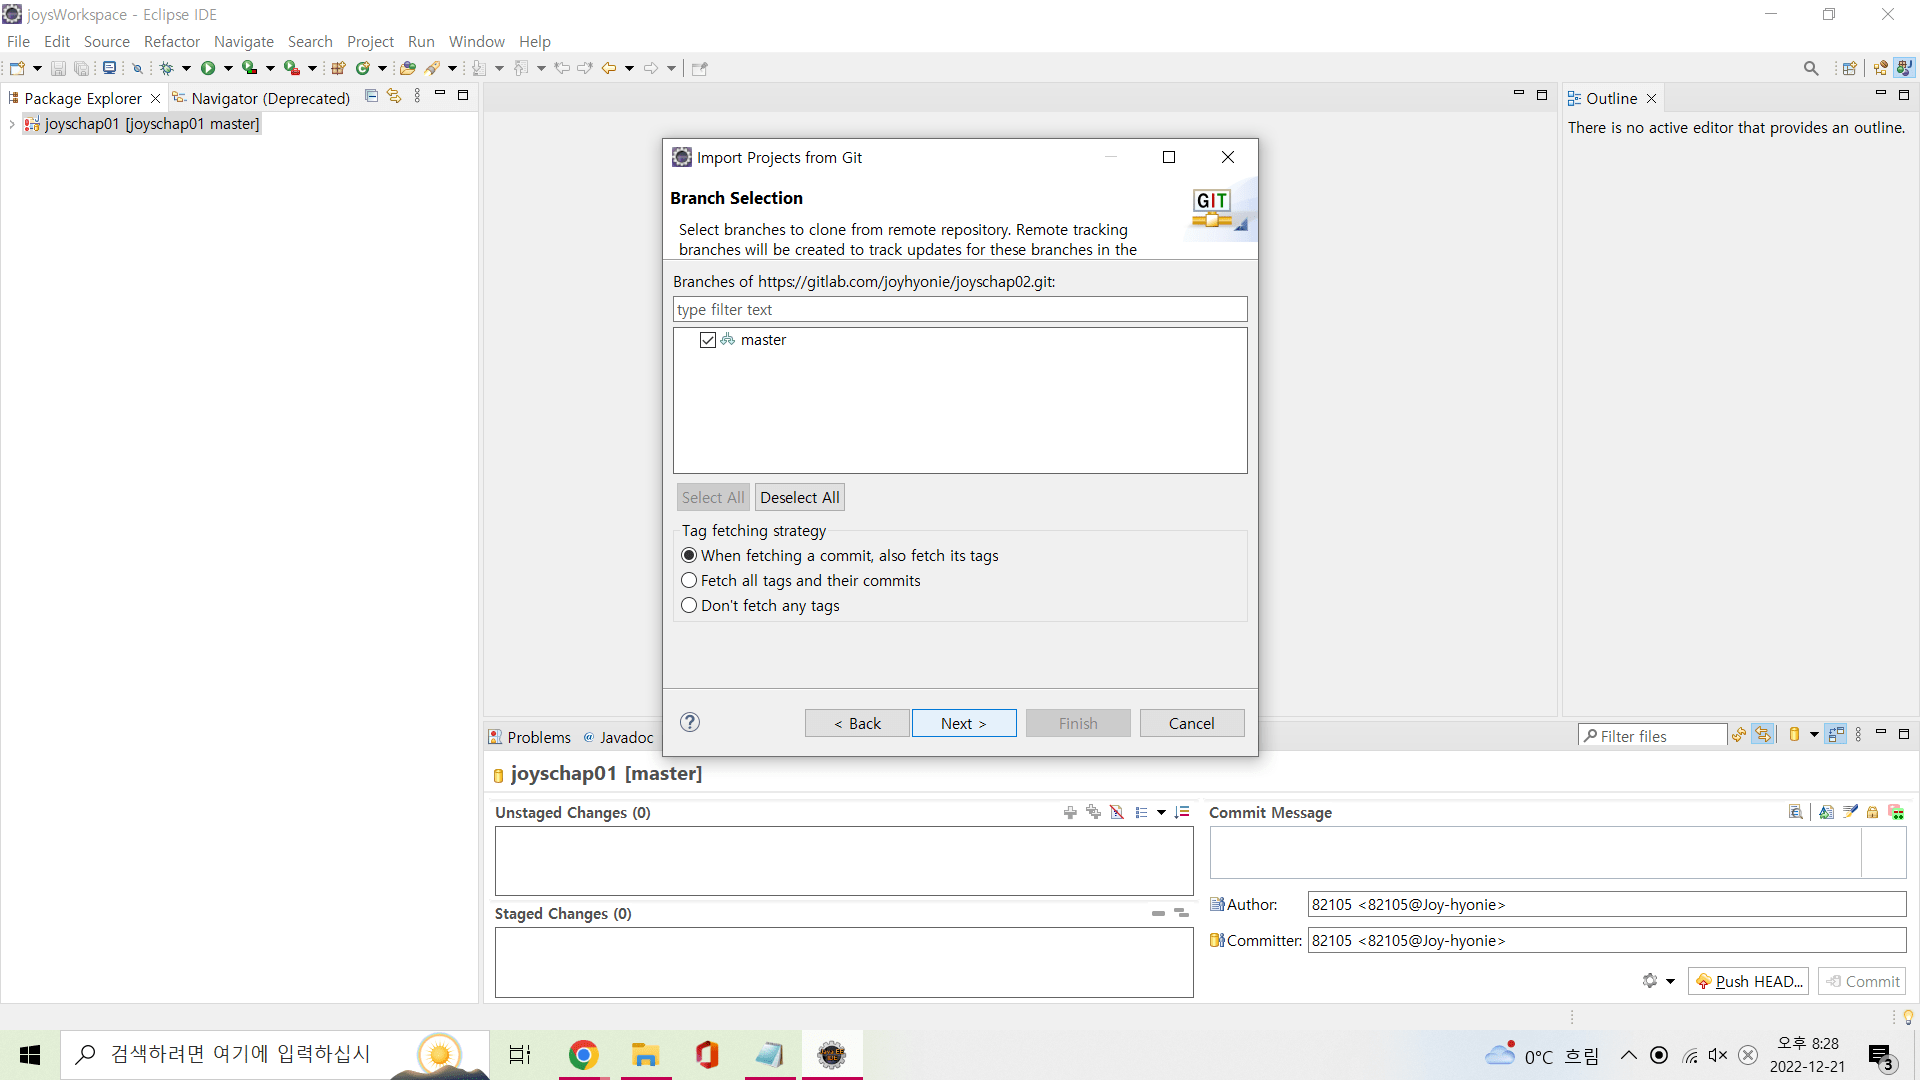Expand joyschap01 project tree node

point(11,124)
